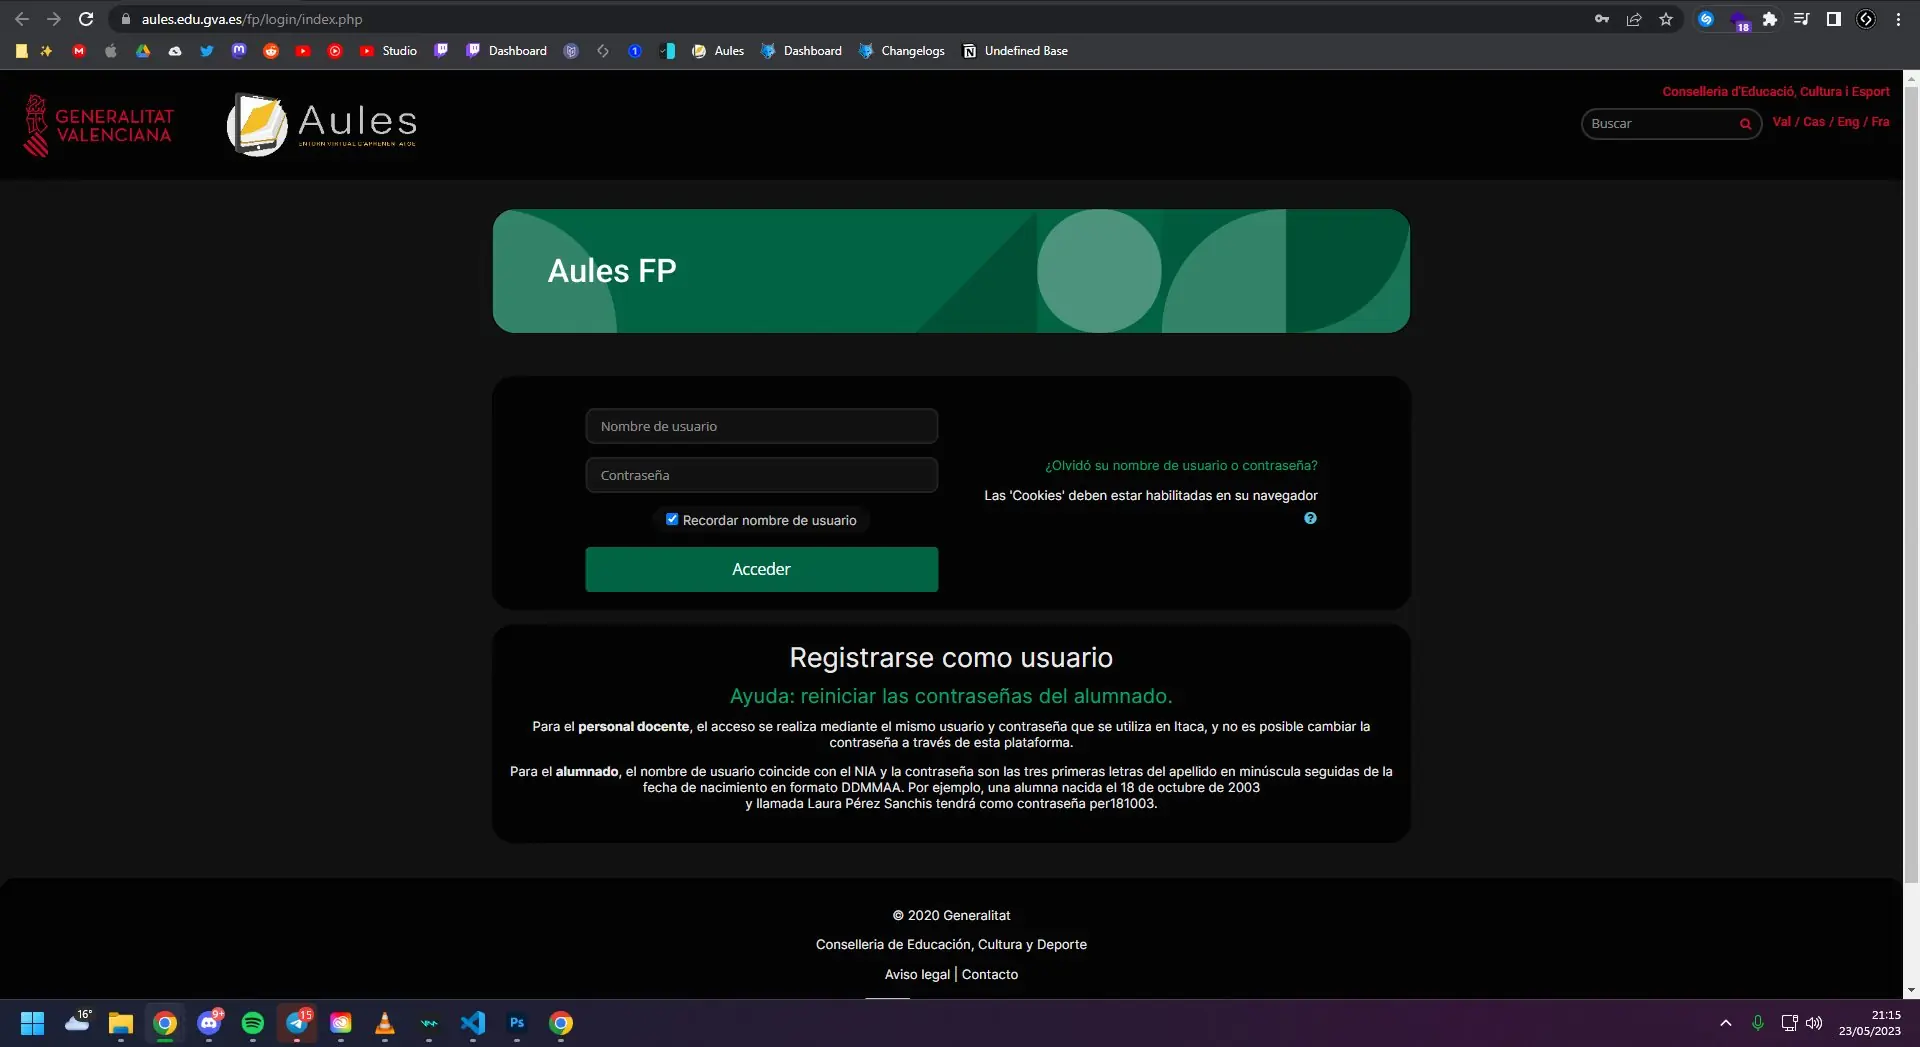Open Visual Studio Code from the taskbar
This screenshot has height=1047, width=1920.
473,1023
